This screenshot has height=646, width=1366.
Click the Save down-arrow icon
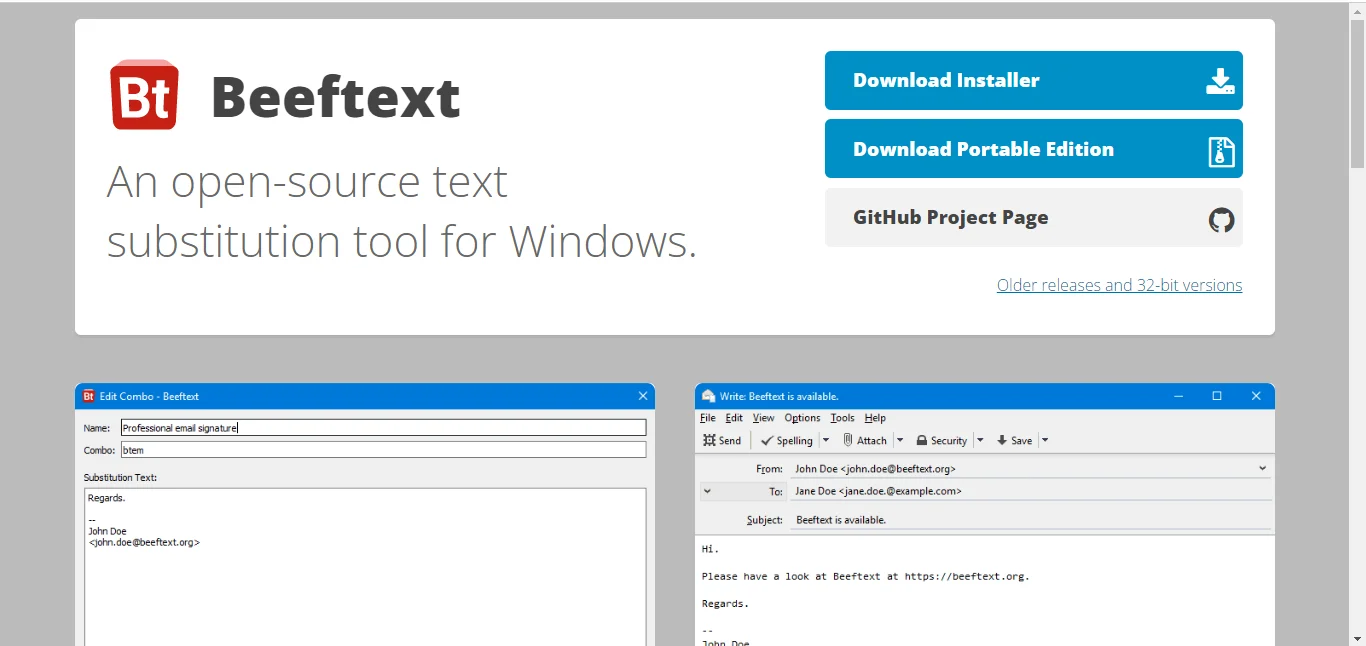(x=1002, y=440)
